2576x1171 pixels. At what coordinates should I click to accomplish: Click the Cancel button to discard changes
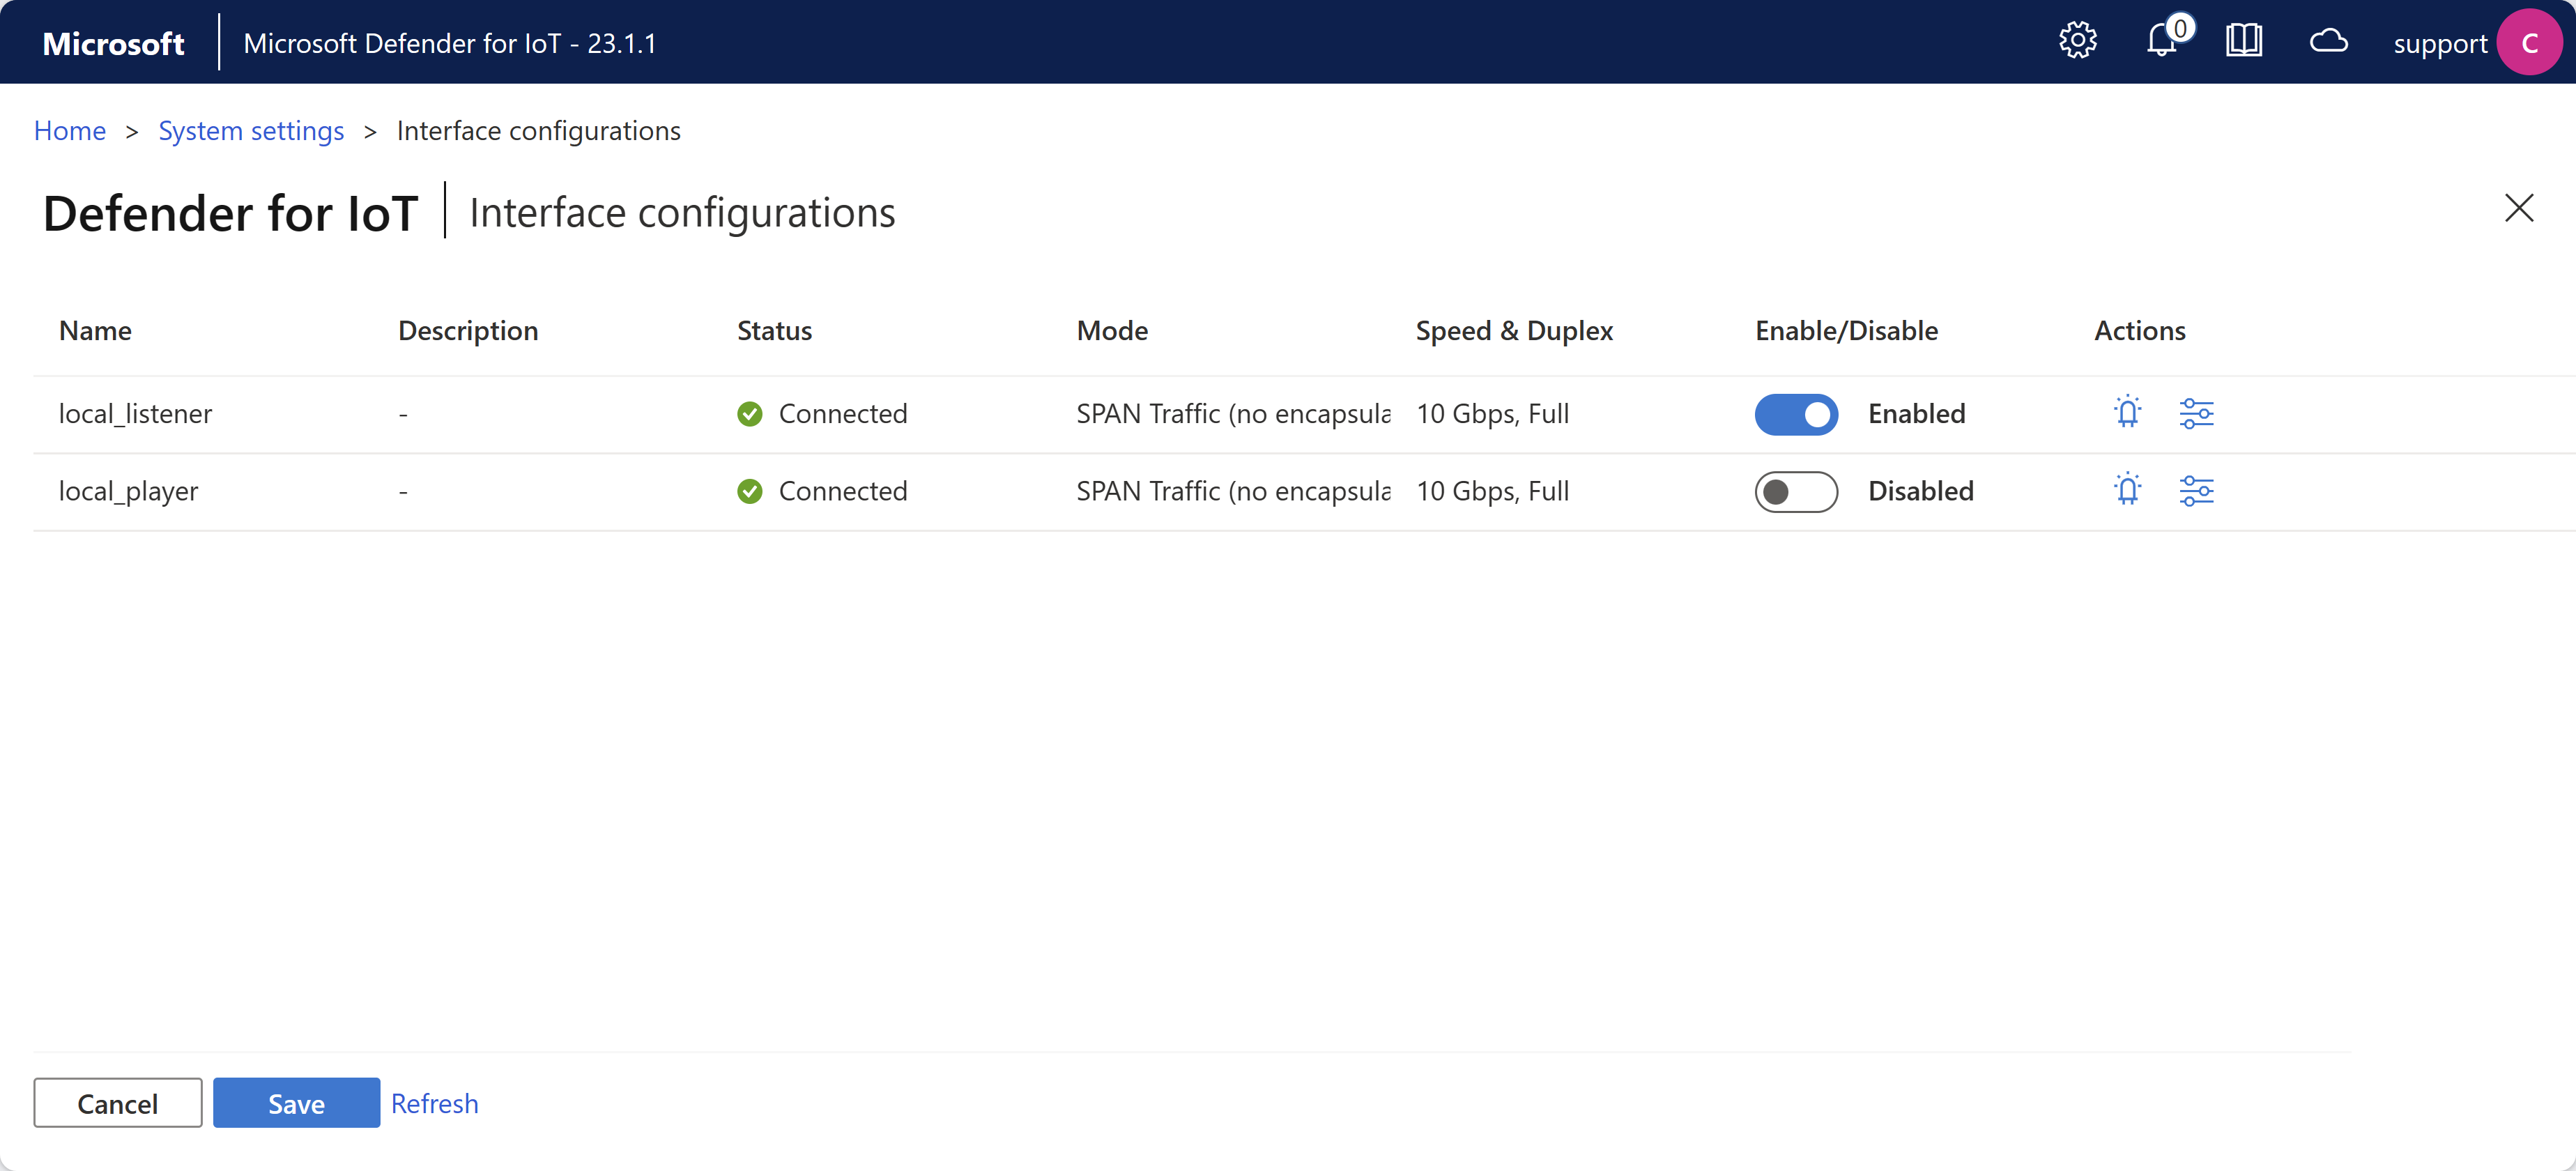click(x=115, y=1103)
